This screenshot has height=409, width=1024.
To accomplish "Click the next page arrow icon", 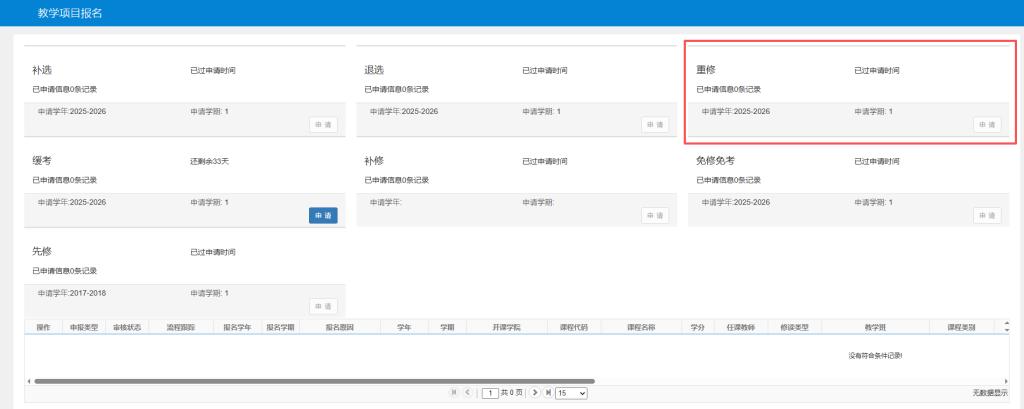I will point(535,393).
